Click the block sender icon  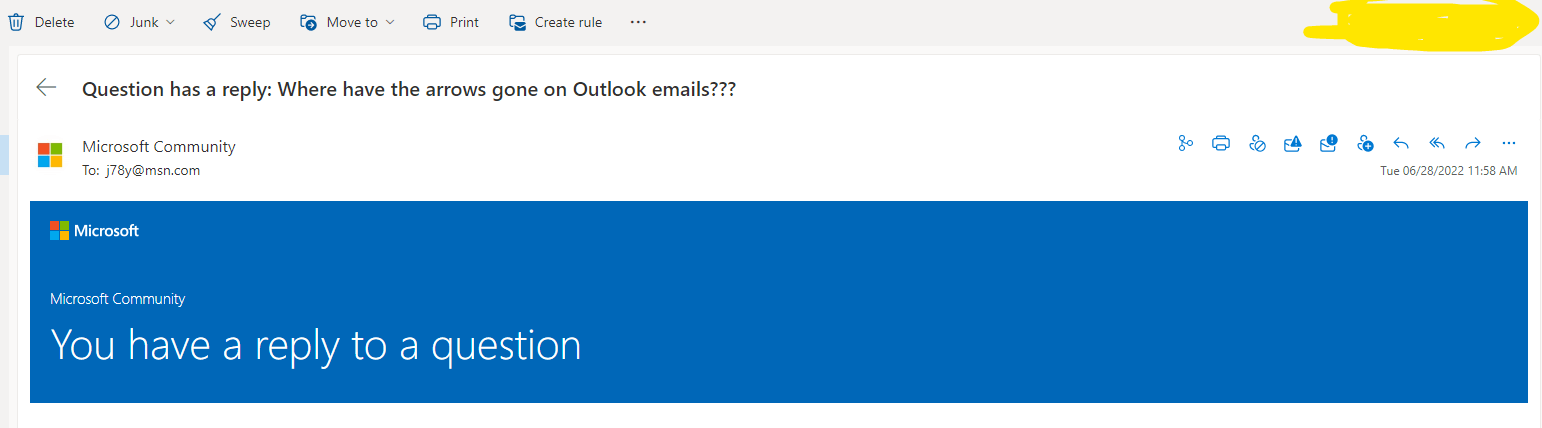(1257, 143)
